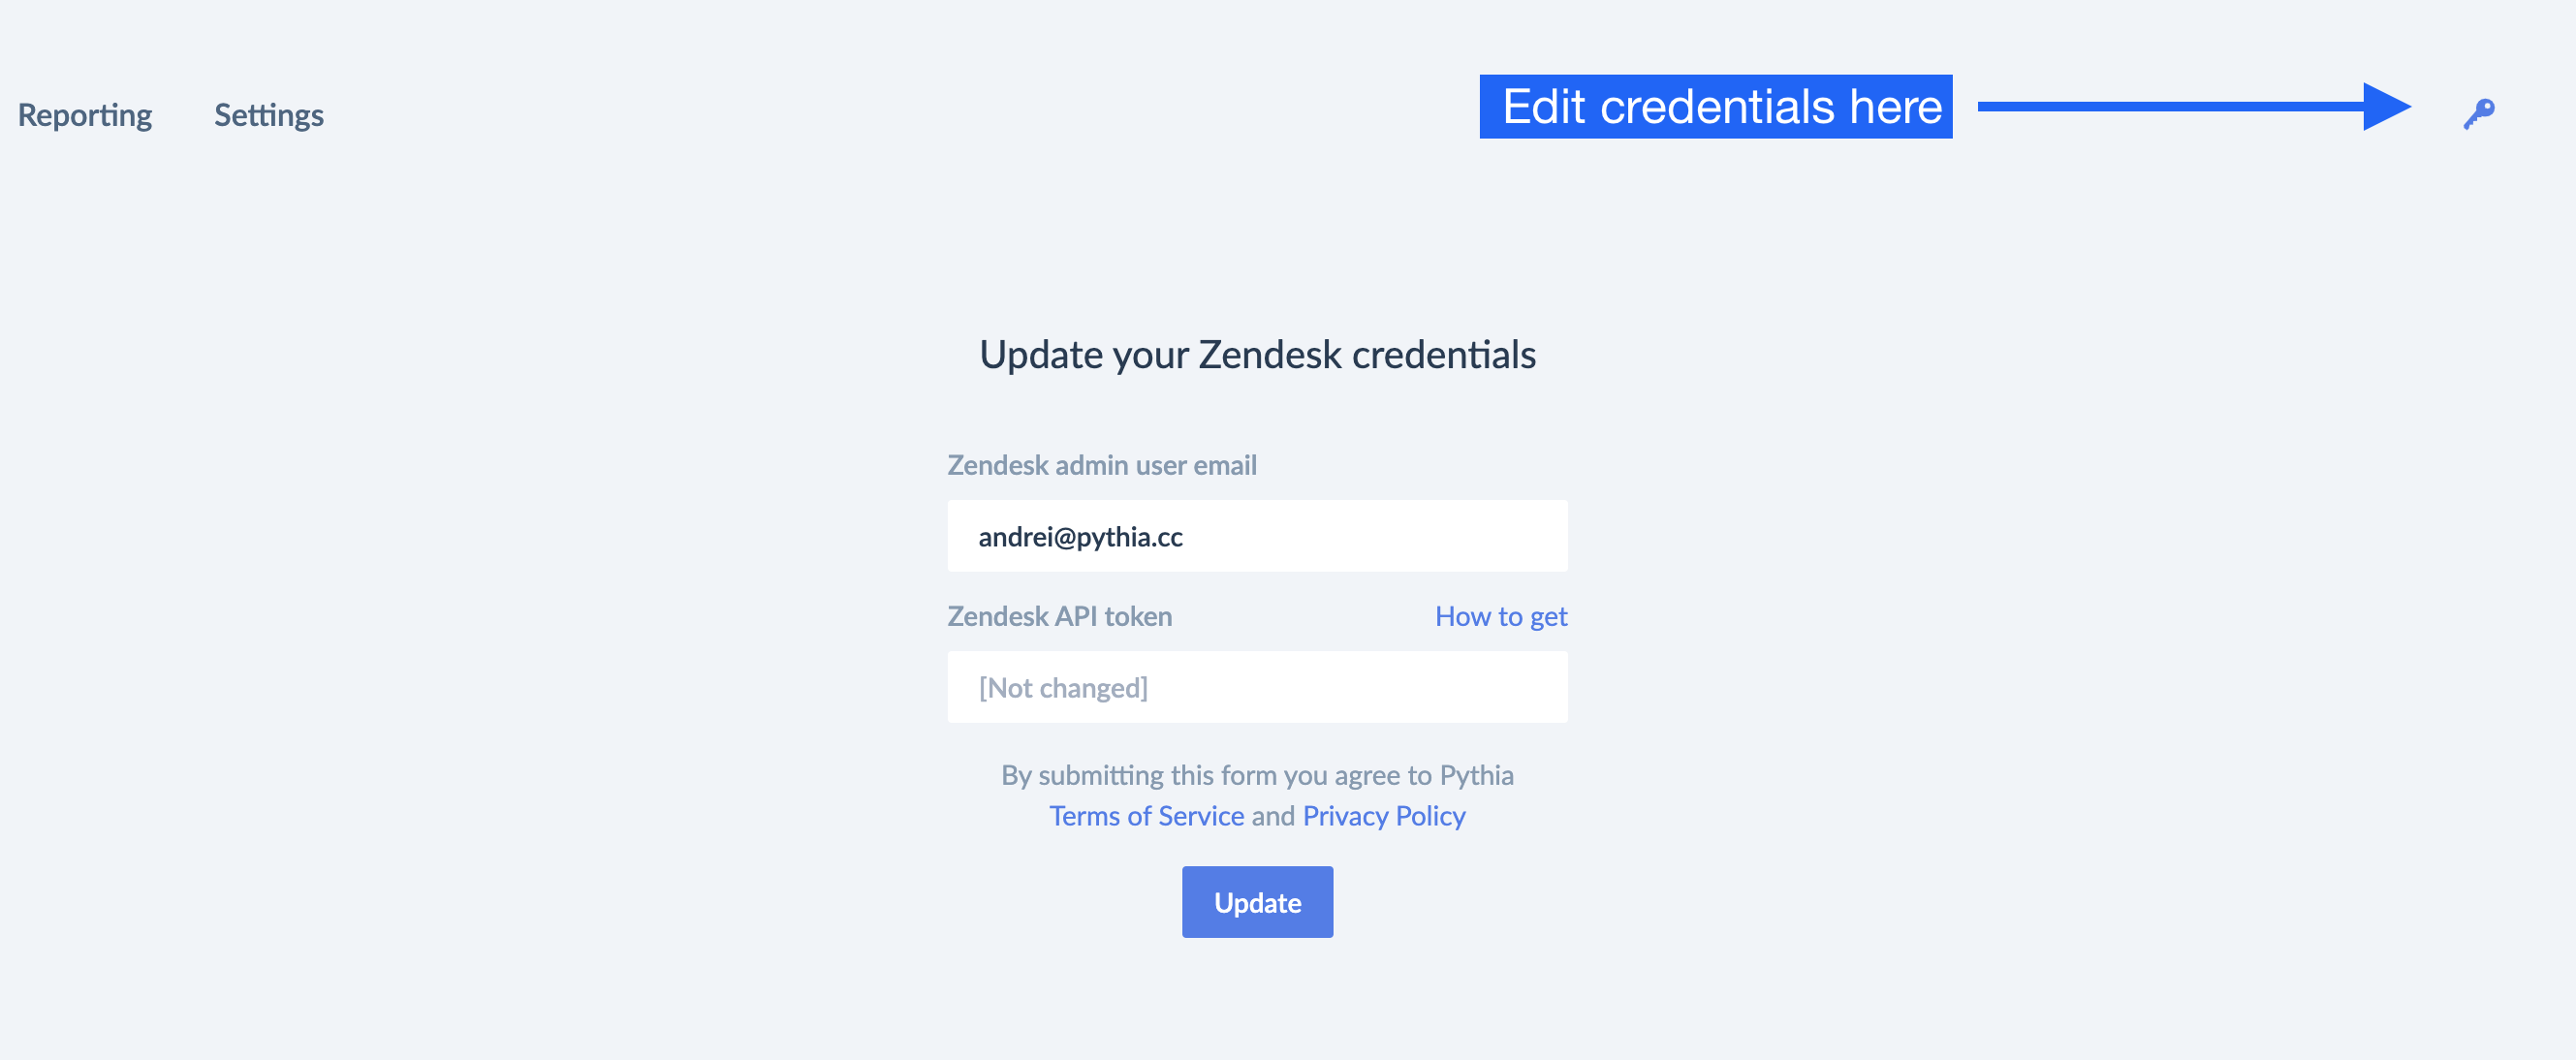
Task: Click the word and between policy links
Action: pos(1273,816)
